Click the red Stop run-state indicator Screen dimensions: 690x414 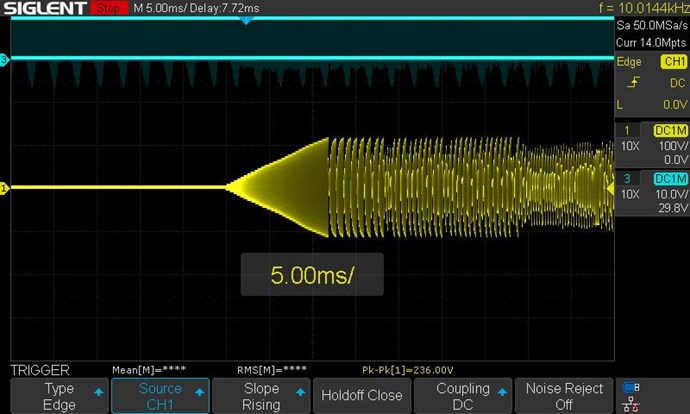click(x=109, y=8)
